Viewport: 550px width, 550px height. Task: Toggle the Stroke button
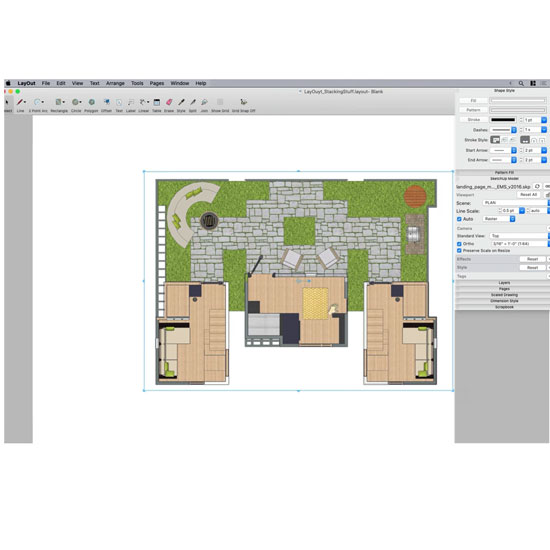click(473, 120)
